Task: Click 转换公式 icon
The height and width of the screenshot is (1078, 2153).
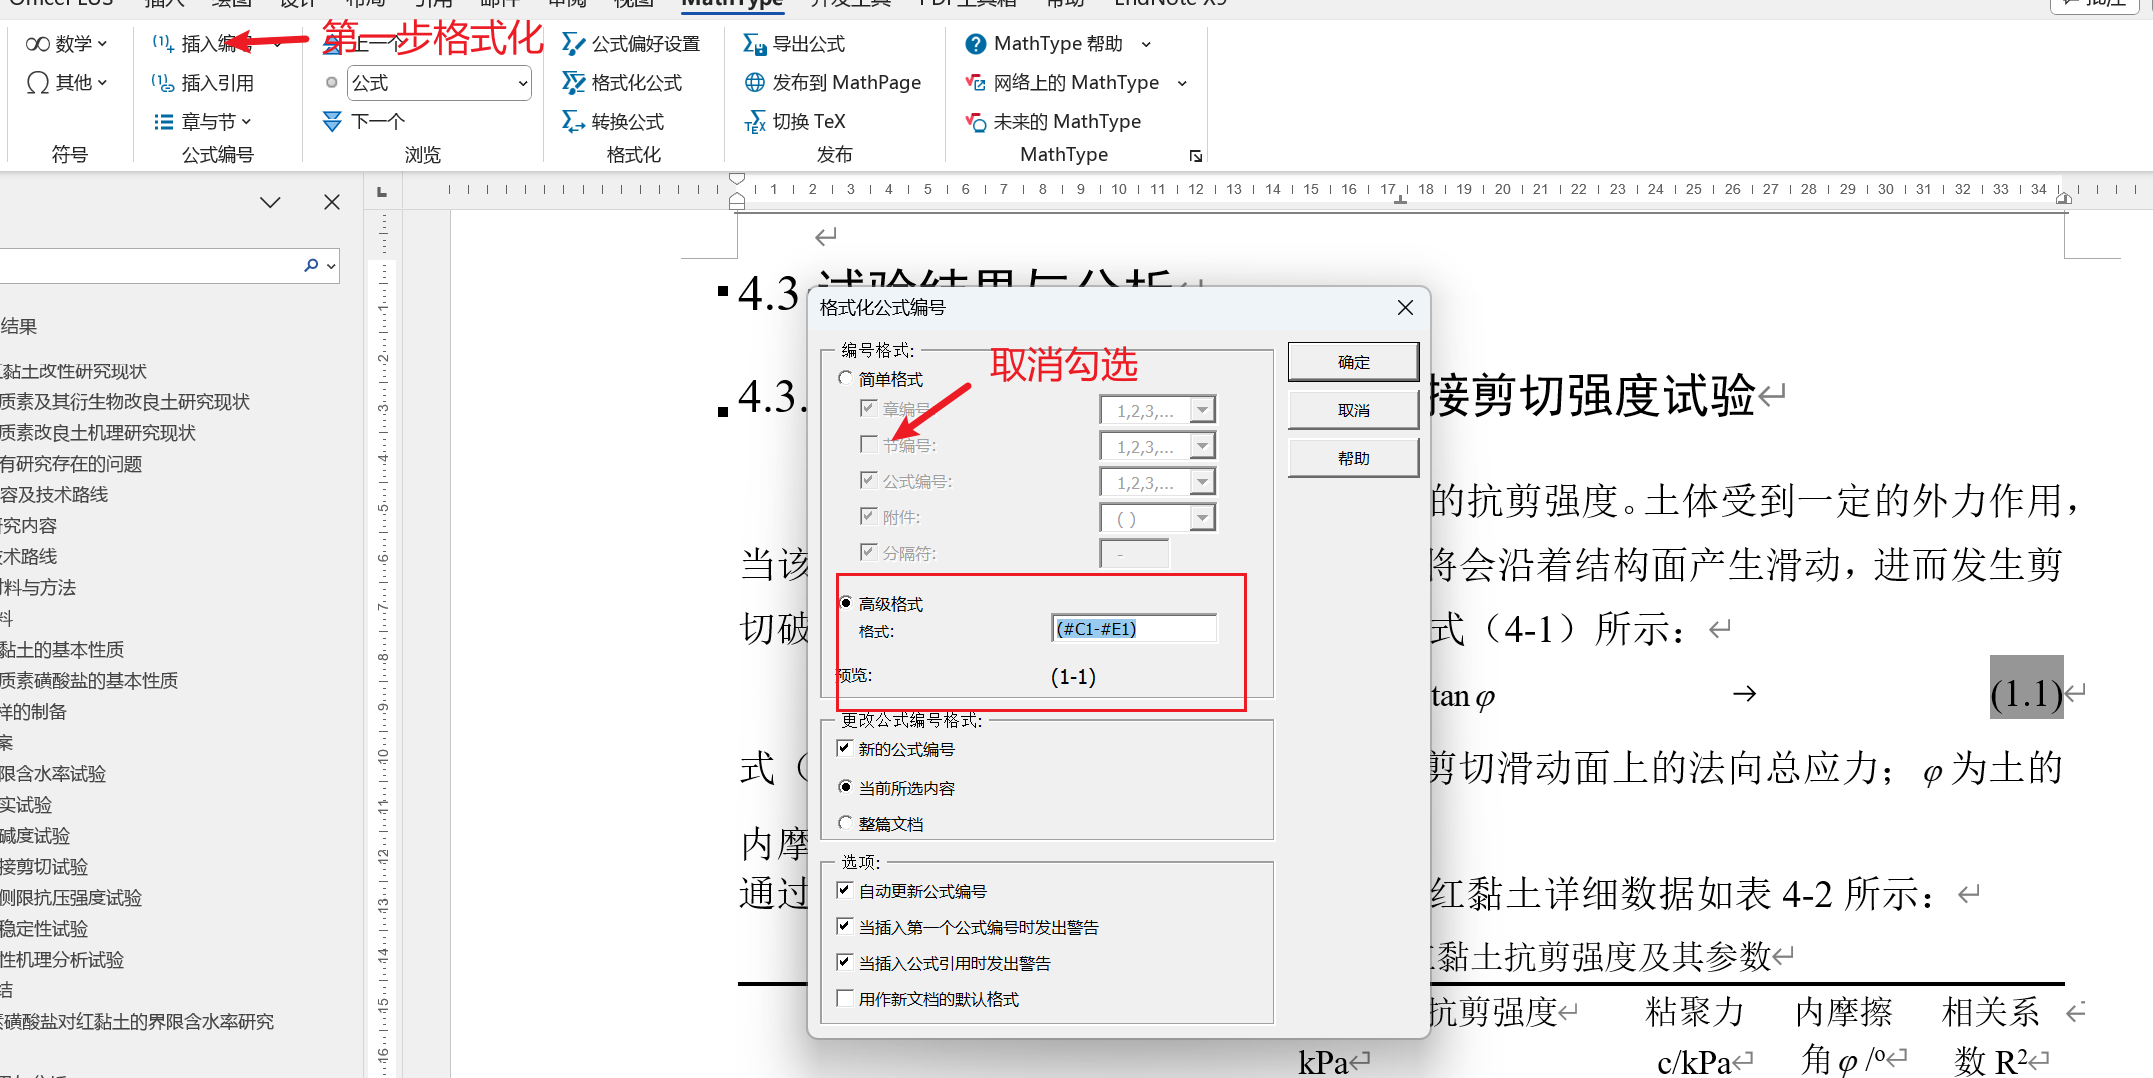Action: coord(573,121)
